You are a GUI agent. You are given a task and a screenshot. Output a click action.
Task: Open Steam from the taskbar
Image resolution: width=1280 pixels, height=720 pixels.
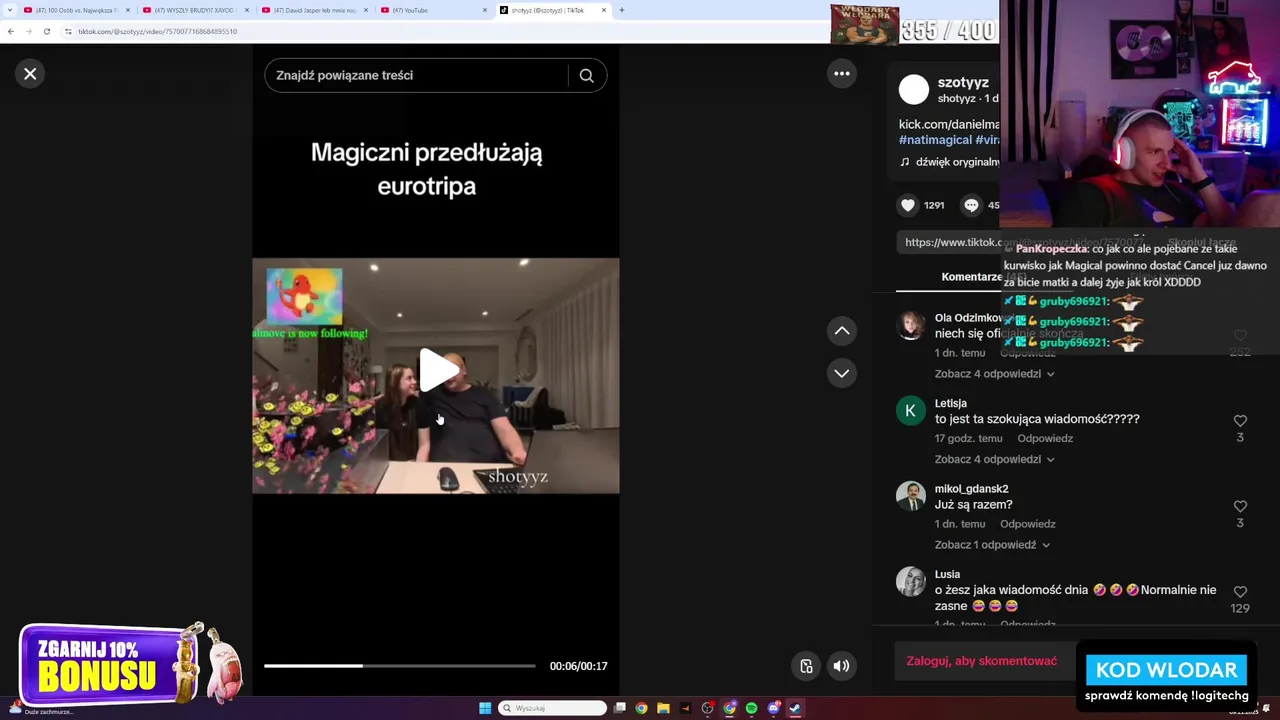(x=795, y=708)
